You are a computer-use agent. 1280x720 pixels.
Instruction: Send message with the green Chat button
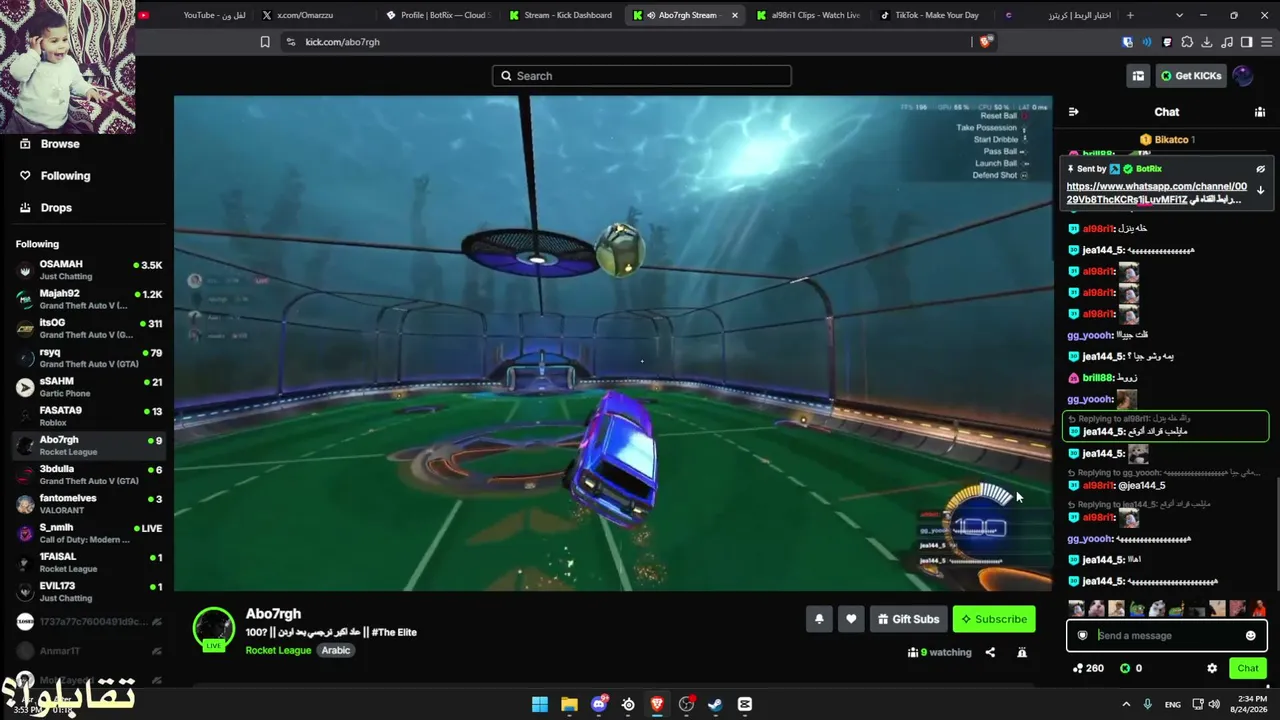click(x=1248, y=668)
